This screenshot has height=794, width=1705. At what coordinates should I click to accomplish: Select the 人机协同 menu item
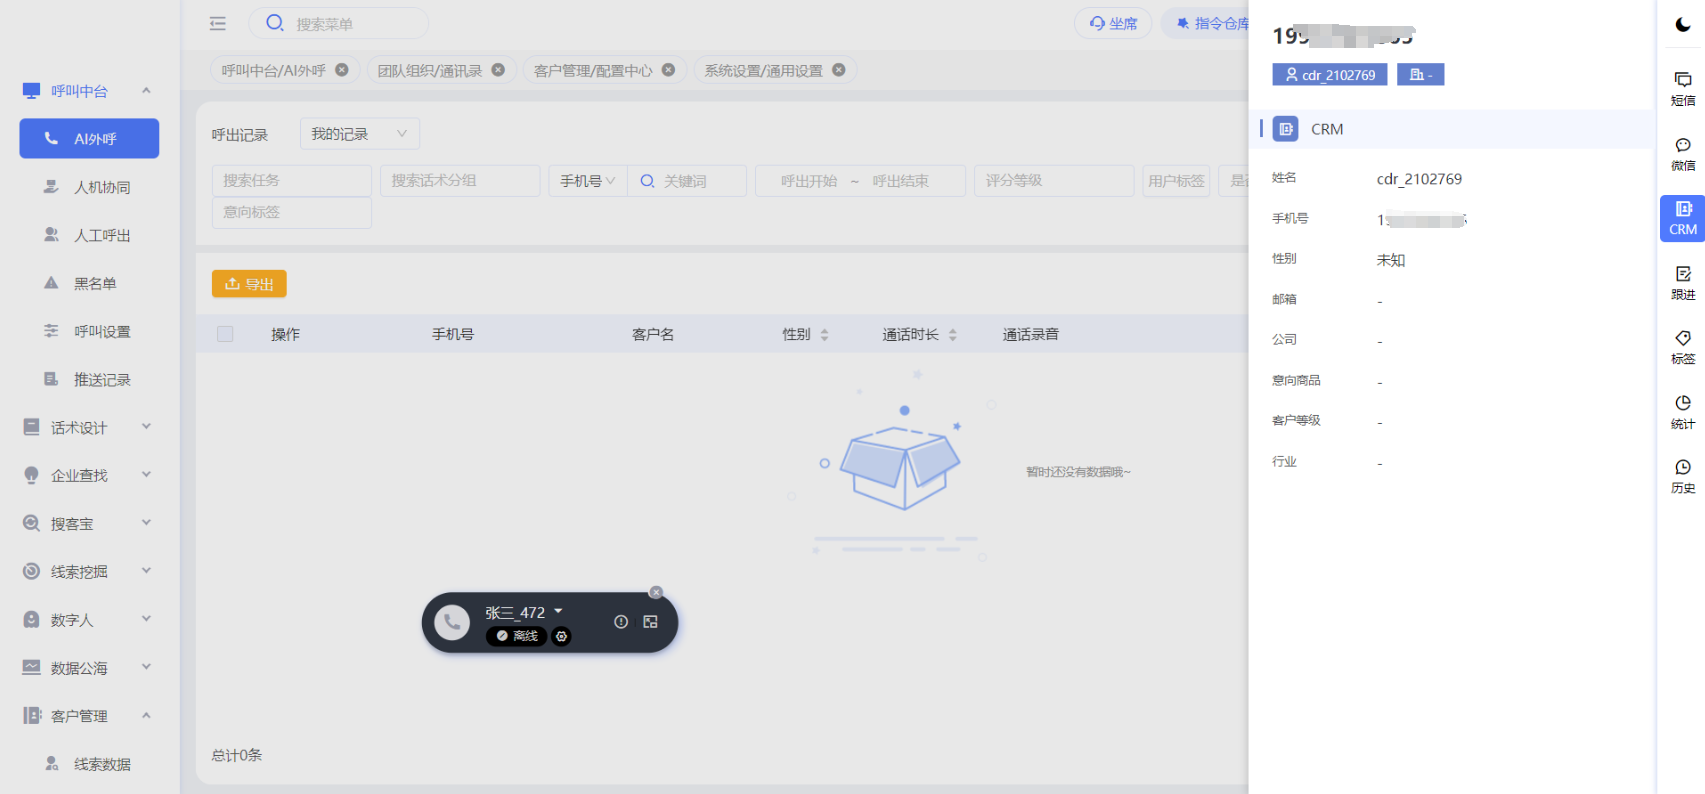[102, 187]
